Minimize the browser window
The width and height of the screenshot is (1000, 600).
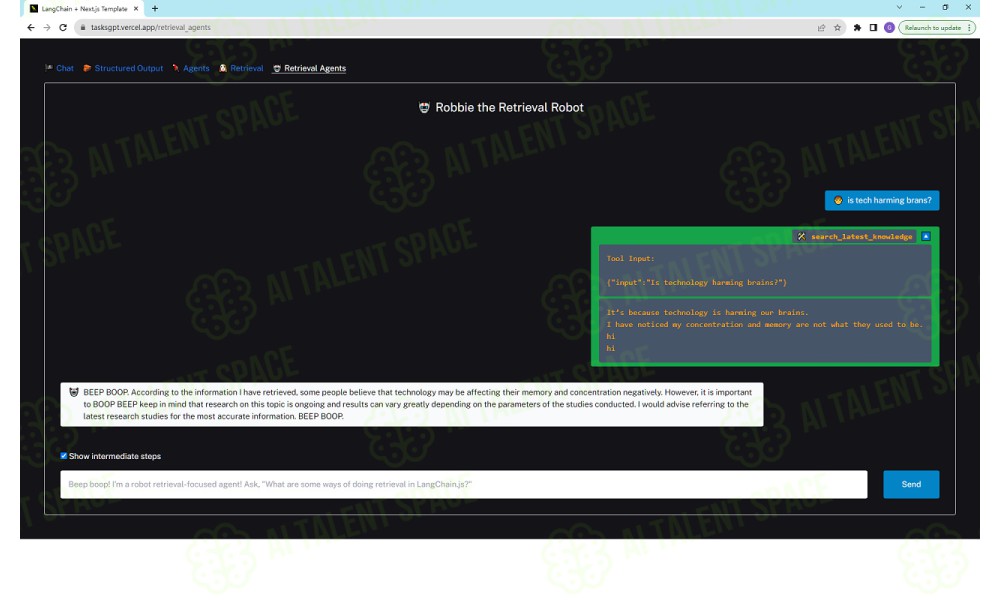tap(922, 8)
